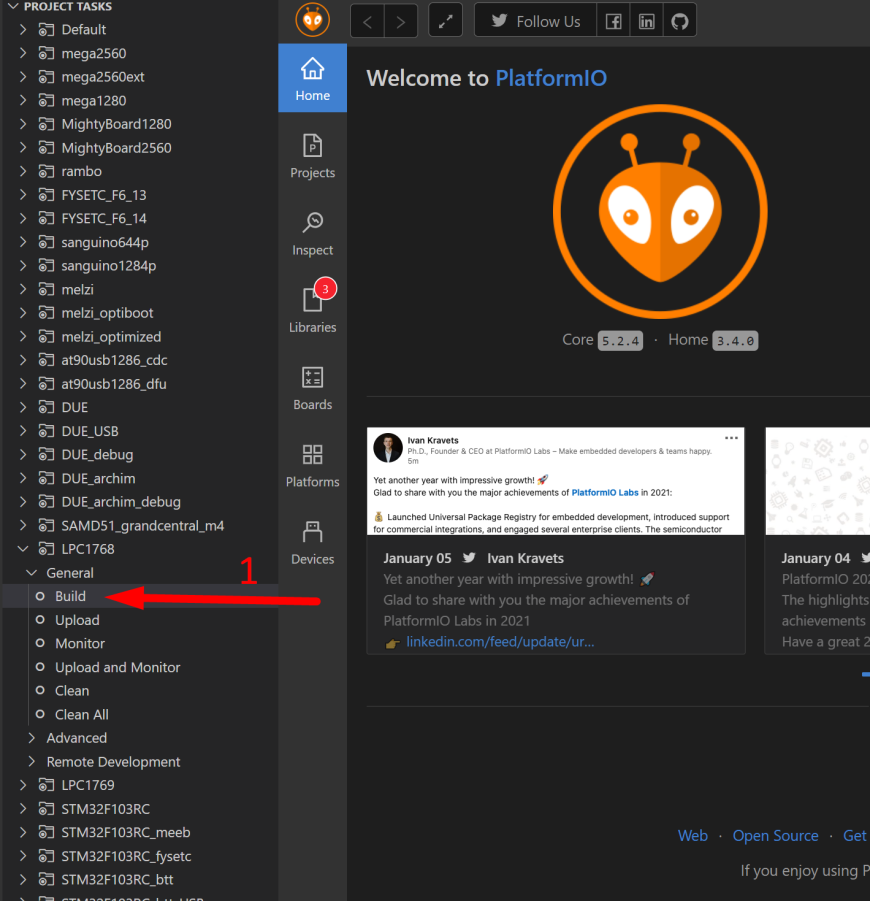
Task: Click the STM32F103RC folder icon
Action: point(46,808)
